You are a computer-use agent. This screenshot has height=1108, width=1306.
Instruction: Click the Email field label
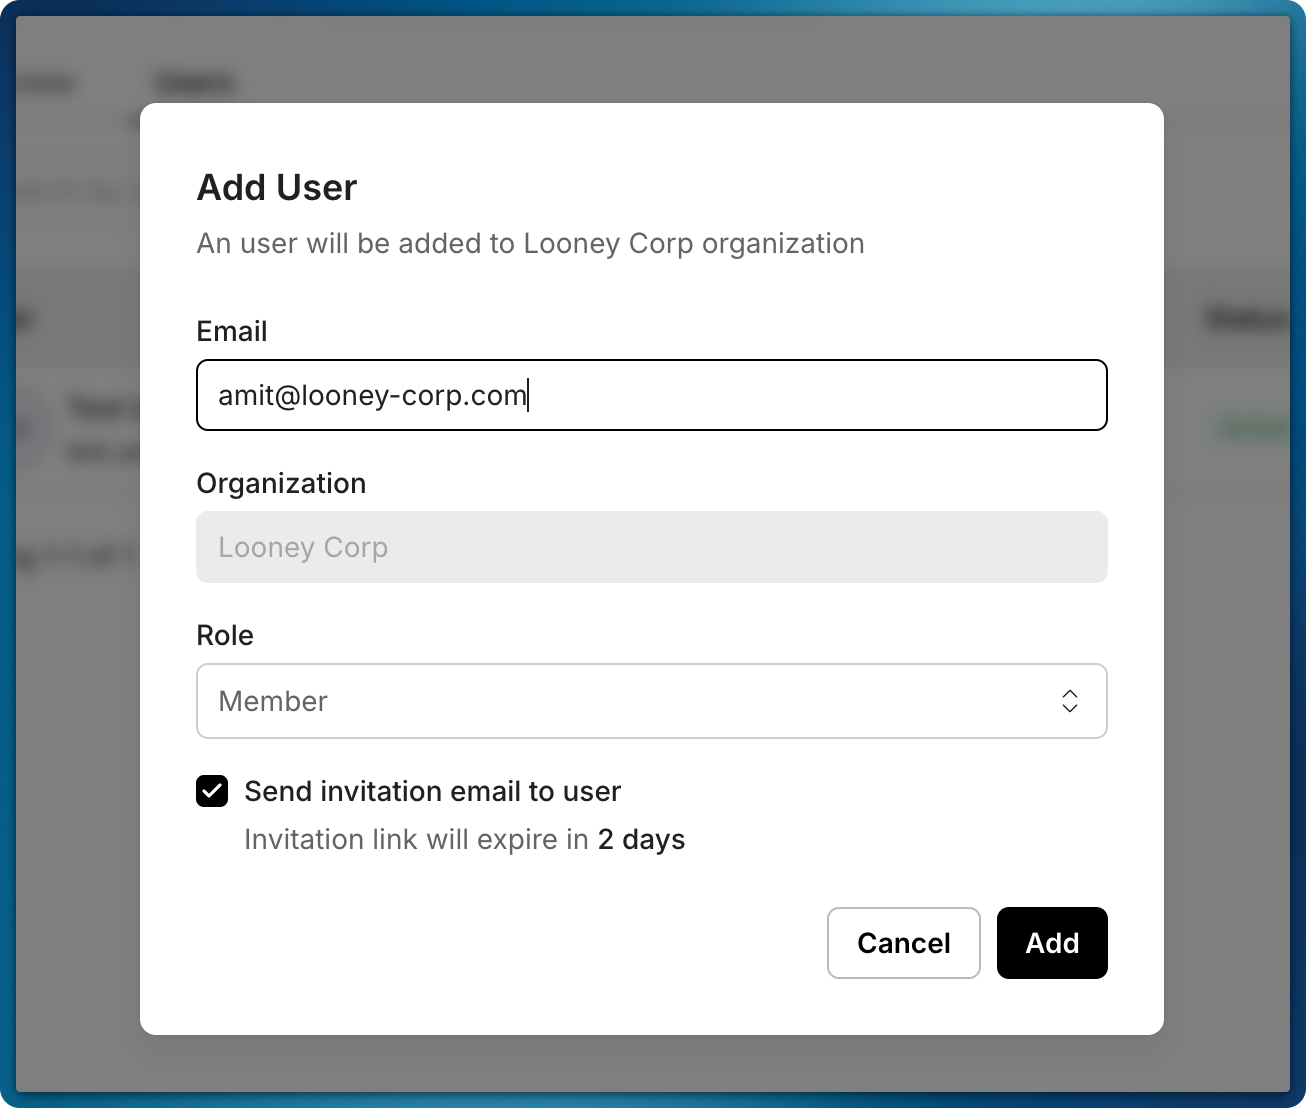tap(232, 331)
